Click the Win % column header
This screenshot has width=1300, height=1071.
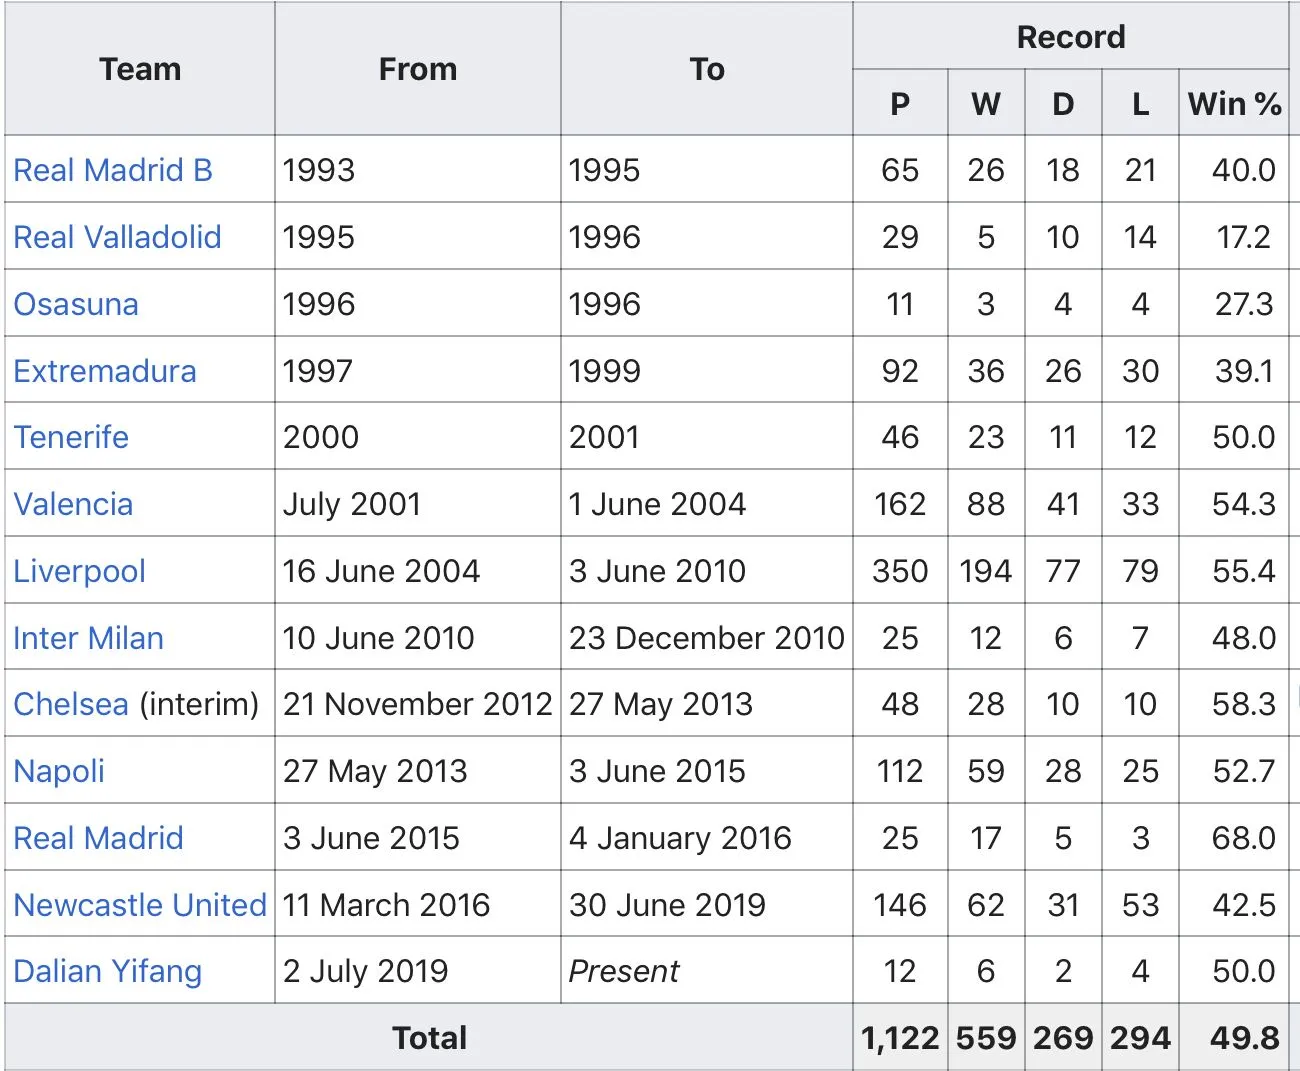click(1234, 103)
